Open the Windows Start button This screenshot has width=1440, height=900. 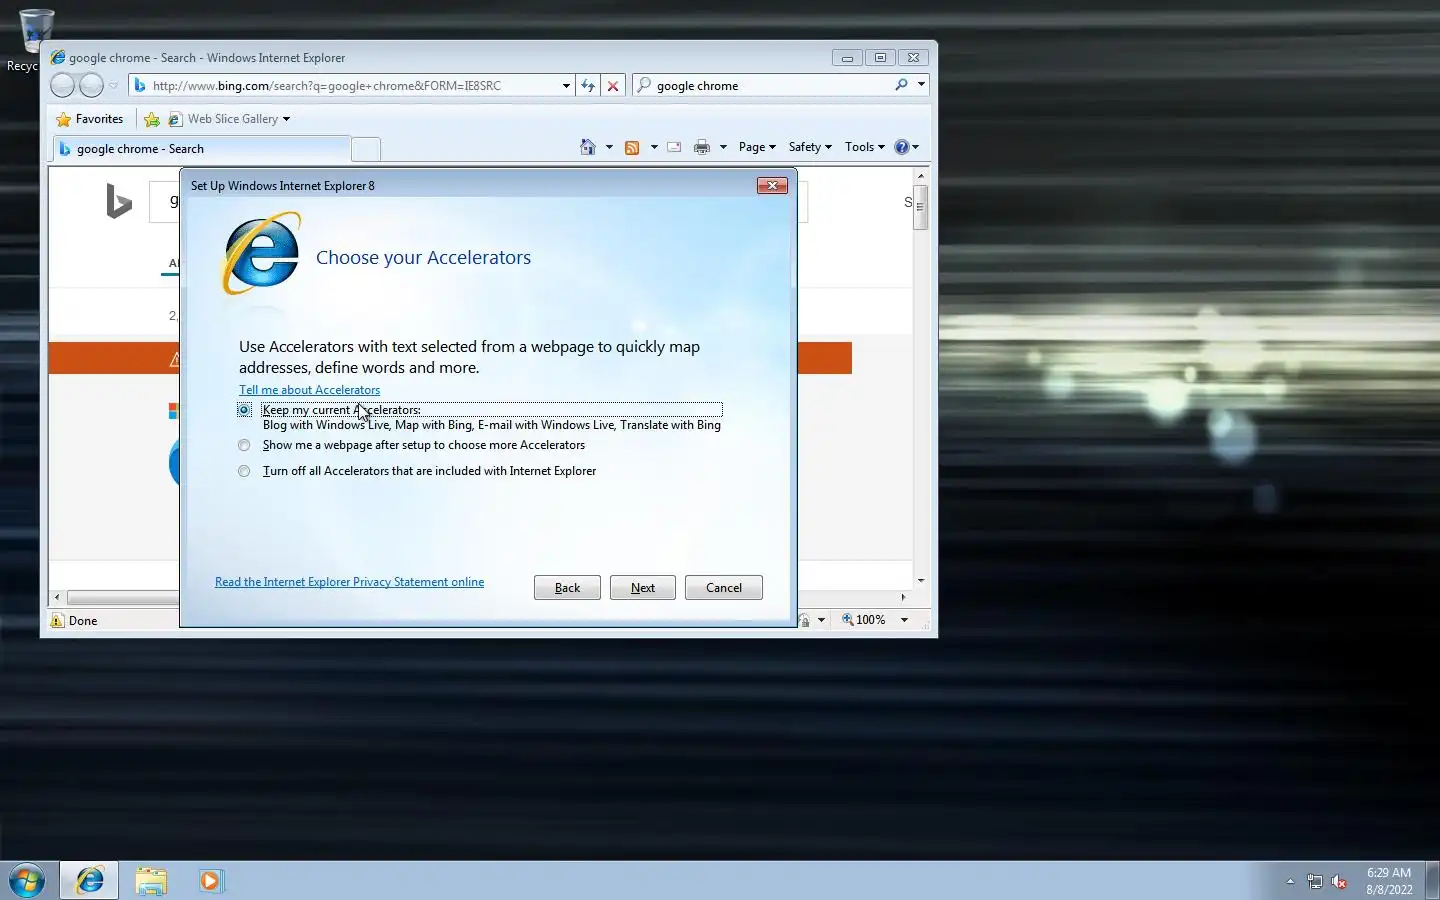coord(27,881)
